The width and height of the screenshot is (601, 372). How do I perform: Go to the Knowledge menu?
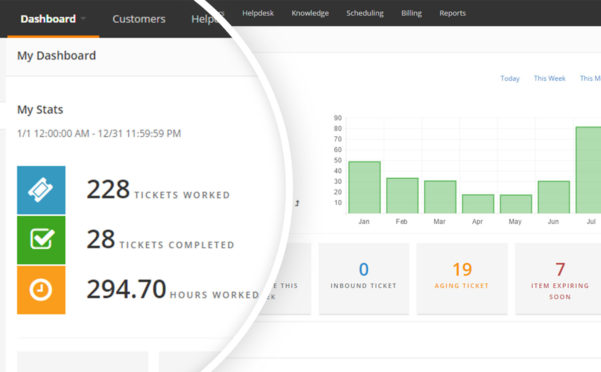[x=310, y=13]
